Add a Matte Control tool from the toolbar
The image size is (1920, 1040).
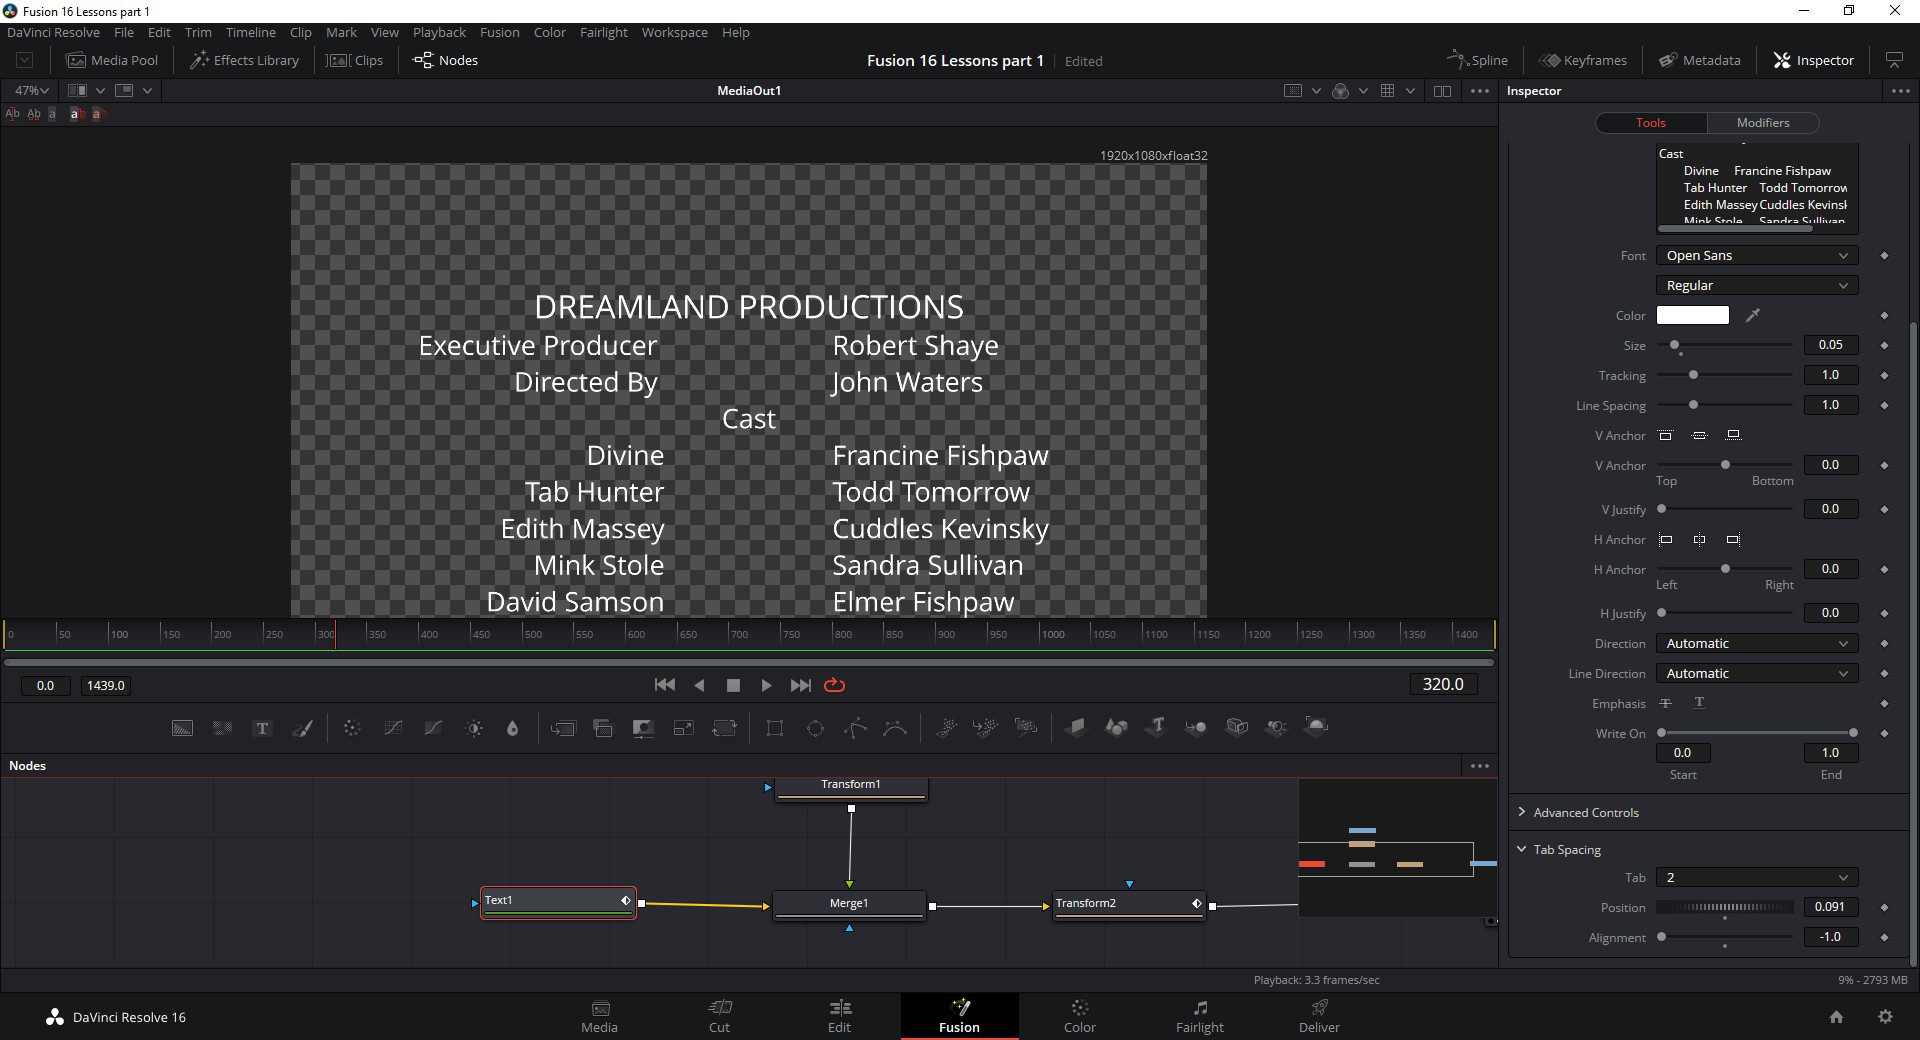coord(643,728)
